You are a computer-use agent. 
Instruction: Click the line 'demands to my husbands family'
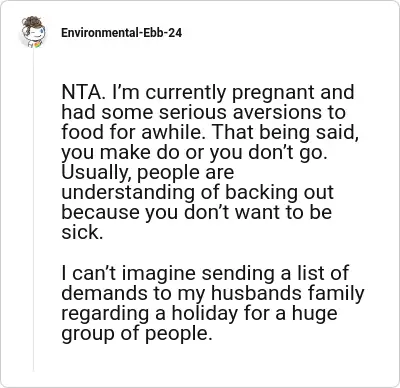point(213,293)
